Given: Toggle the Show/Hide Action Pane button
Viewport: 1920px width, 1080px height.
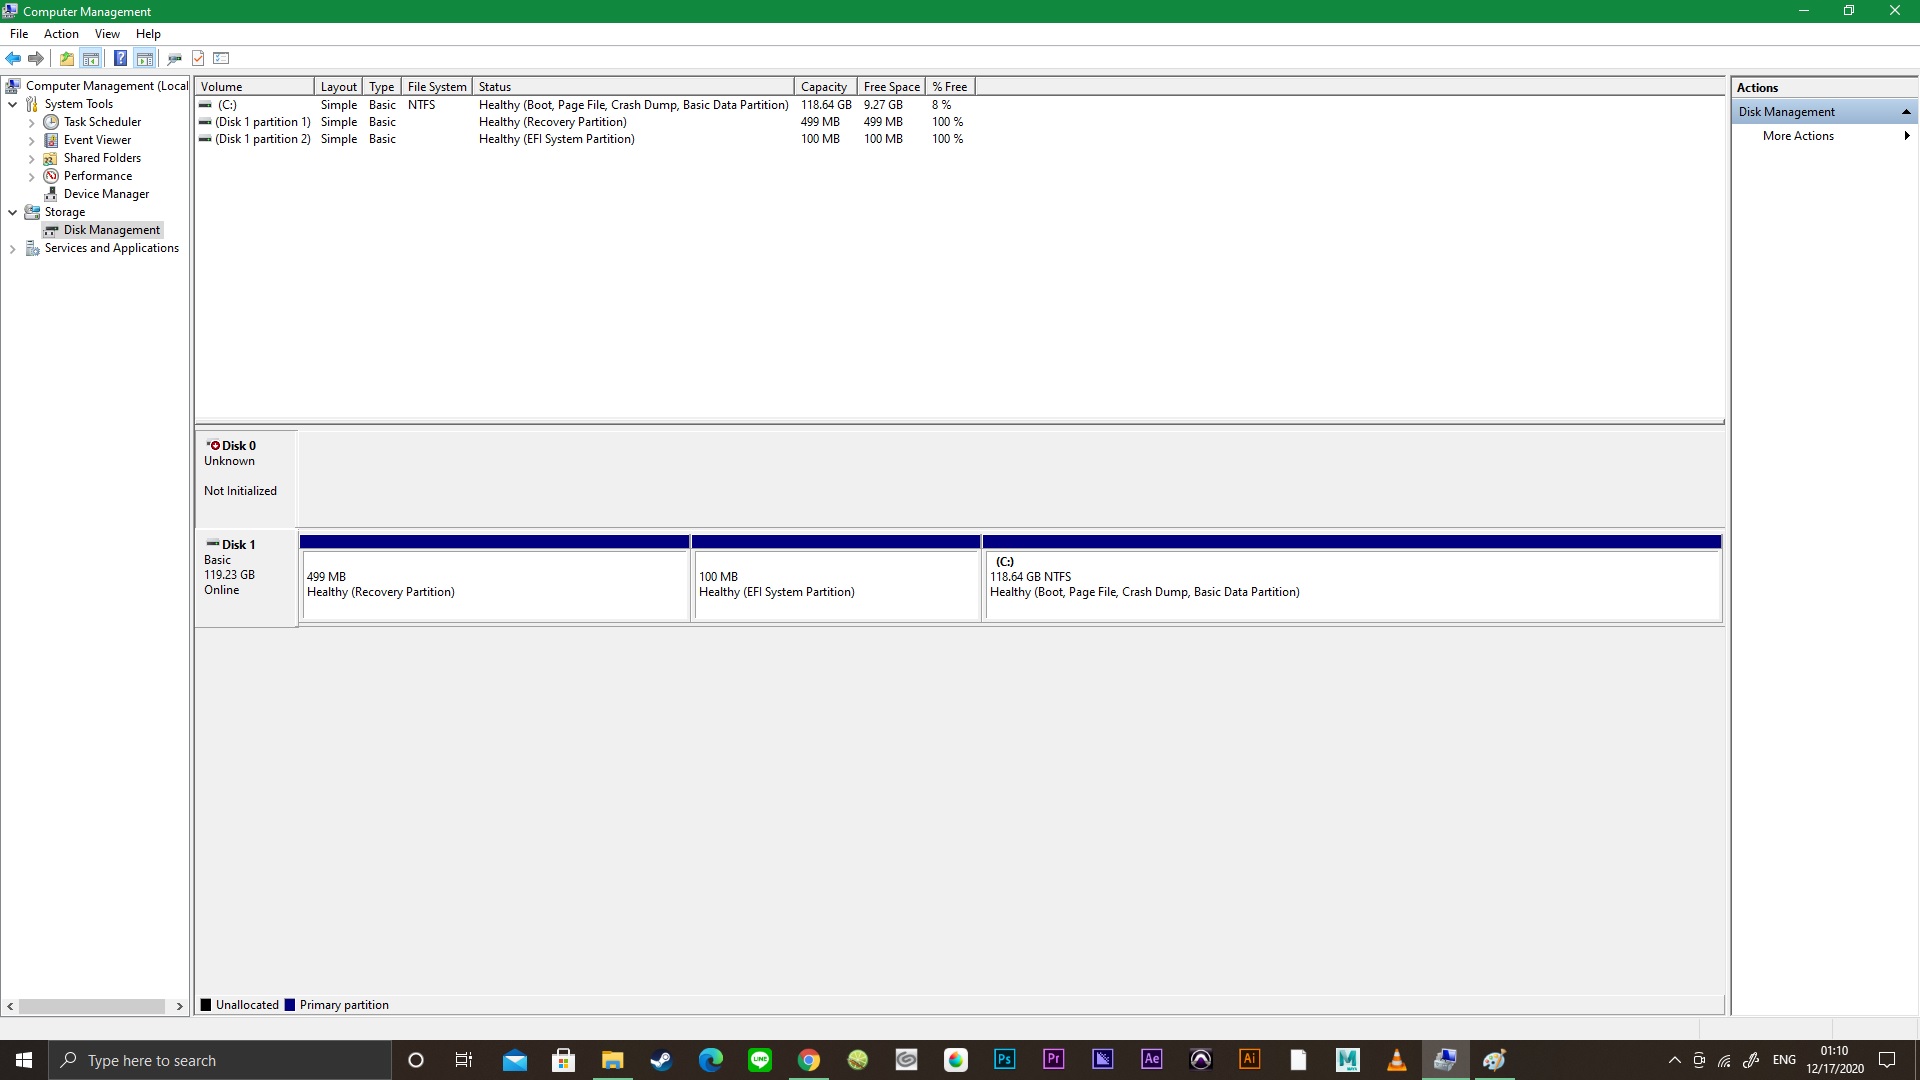Looking at the screenshot, I should [x=145, y=58].
